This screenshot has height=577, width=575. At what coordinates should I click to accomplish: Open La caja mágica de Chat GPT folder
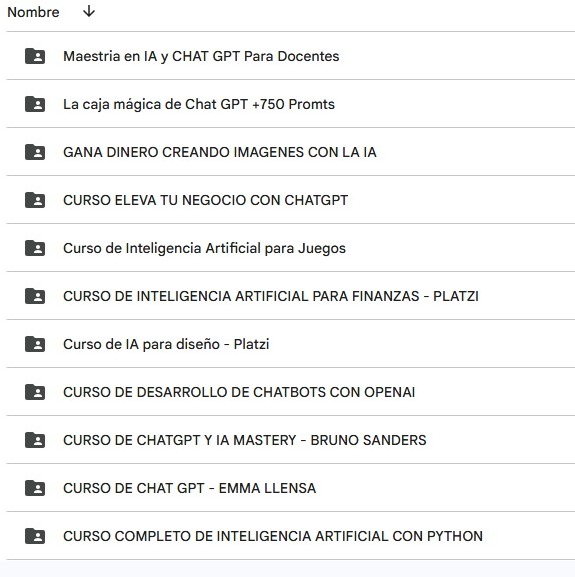tap(291, 104)
